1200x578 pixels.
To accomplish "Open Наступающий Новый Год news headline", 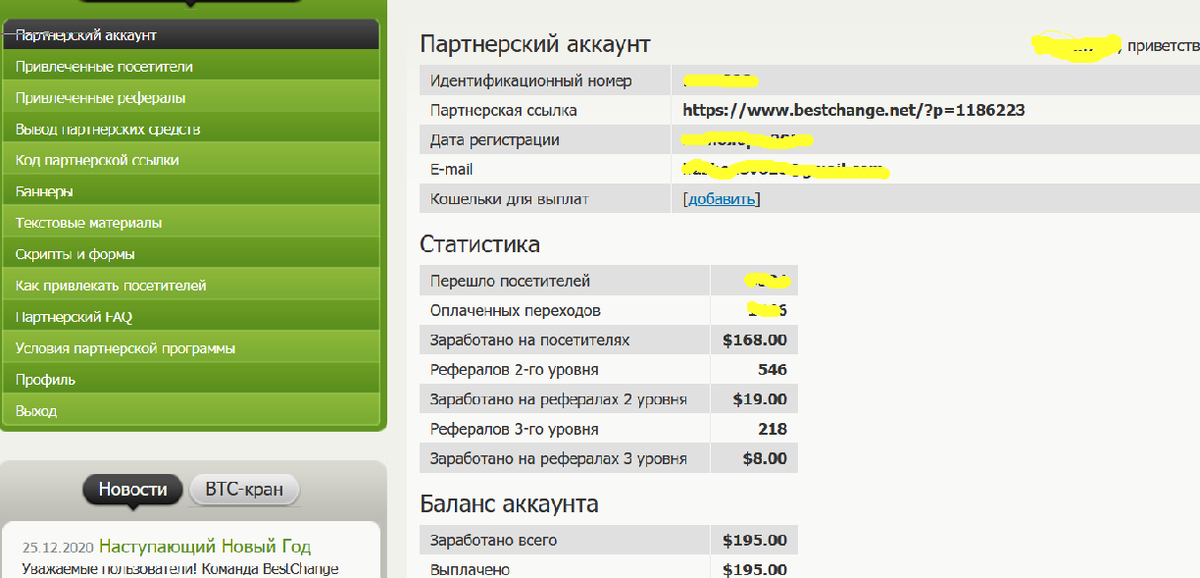I will point(205,547).
